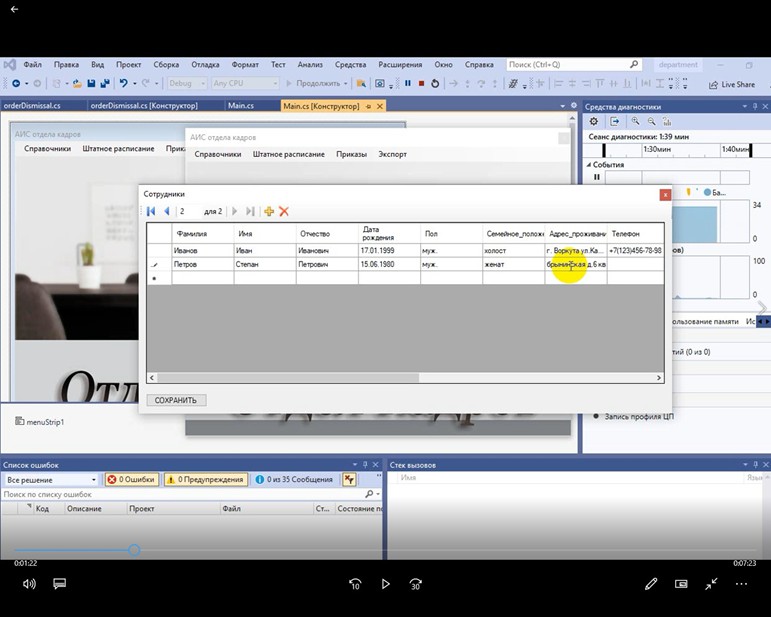
Task: Click the video progress slider handle
Action: [x=134, y=550]
